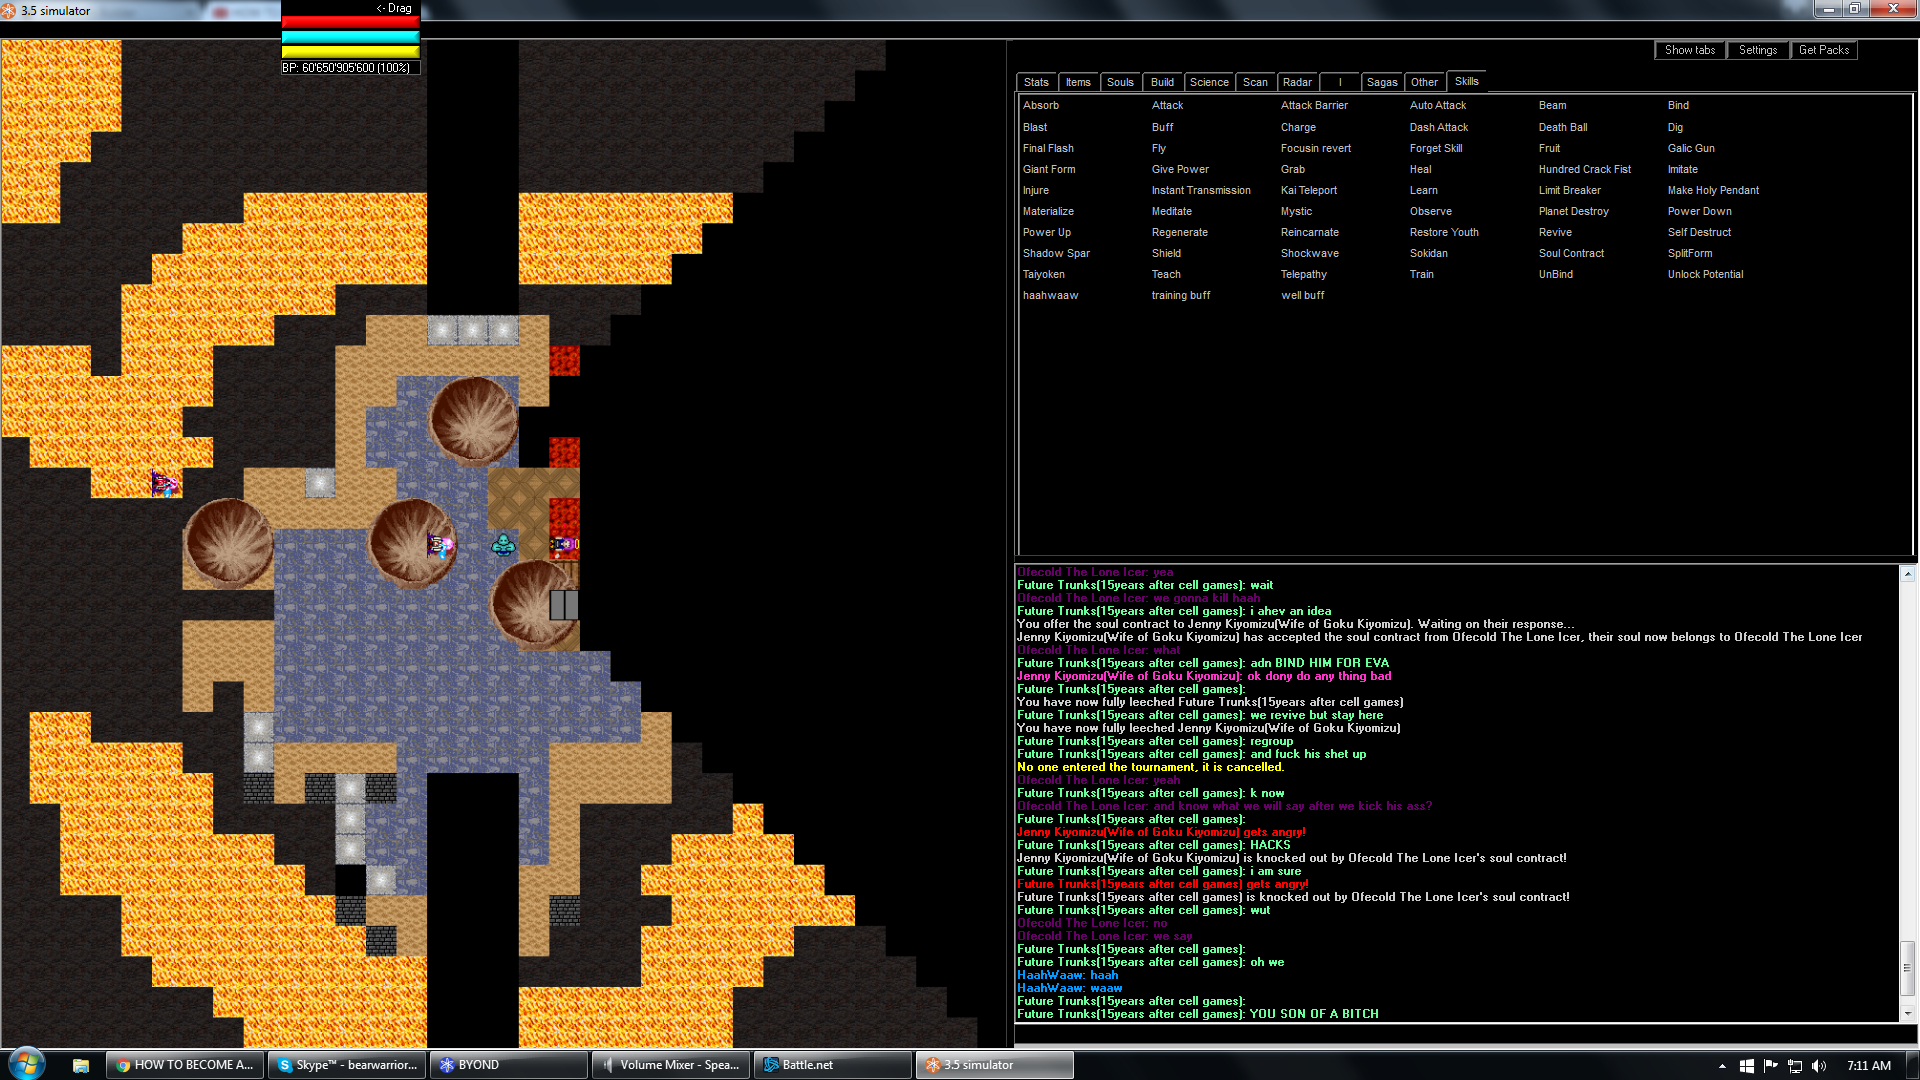Viewport: 1920px width, 1080px height.
Task: Open the Items tab
Action: tap(1078, 82)
